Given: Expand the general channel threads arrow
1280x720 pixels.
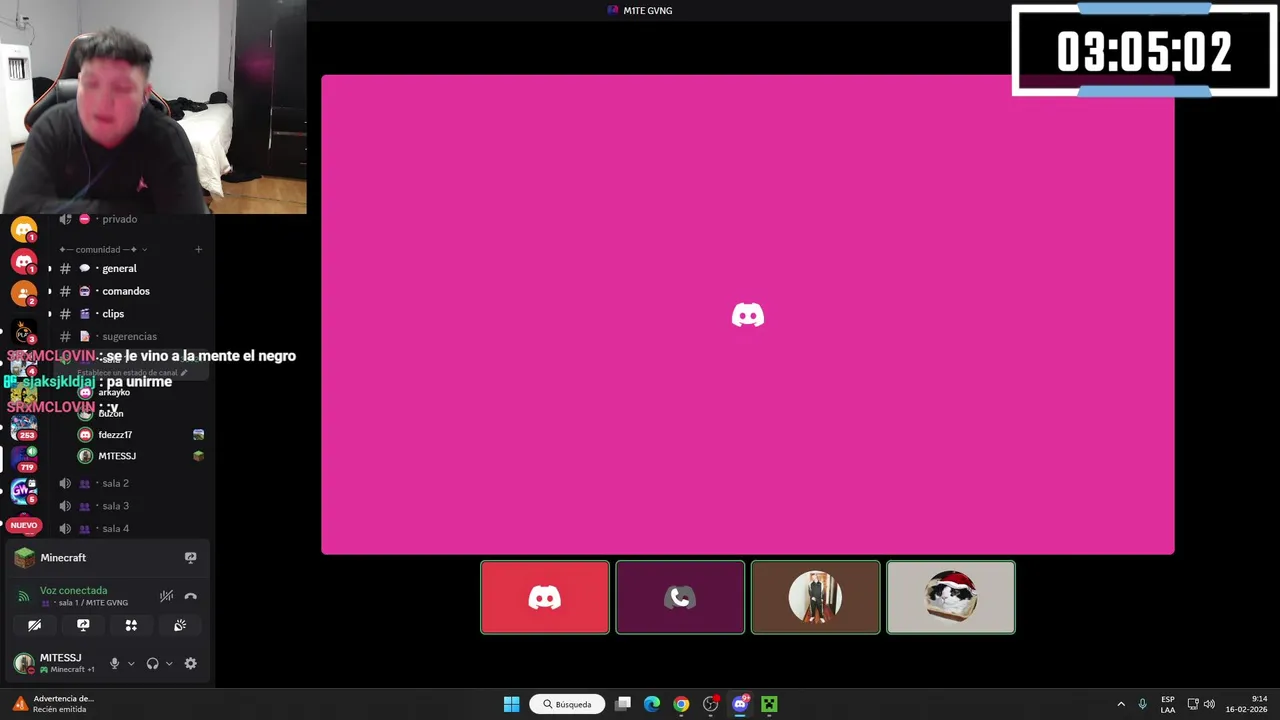Looking at the screenshot, I should (50, 268).
